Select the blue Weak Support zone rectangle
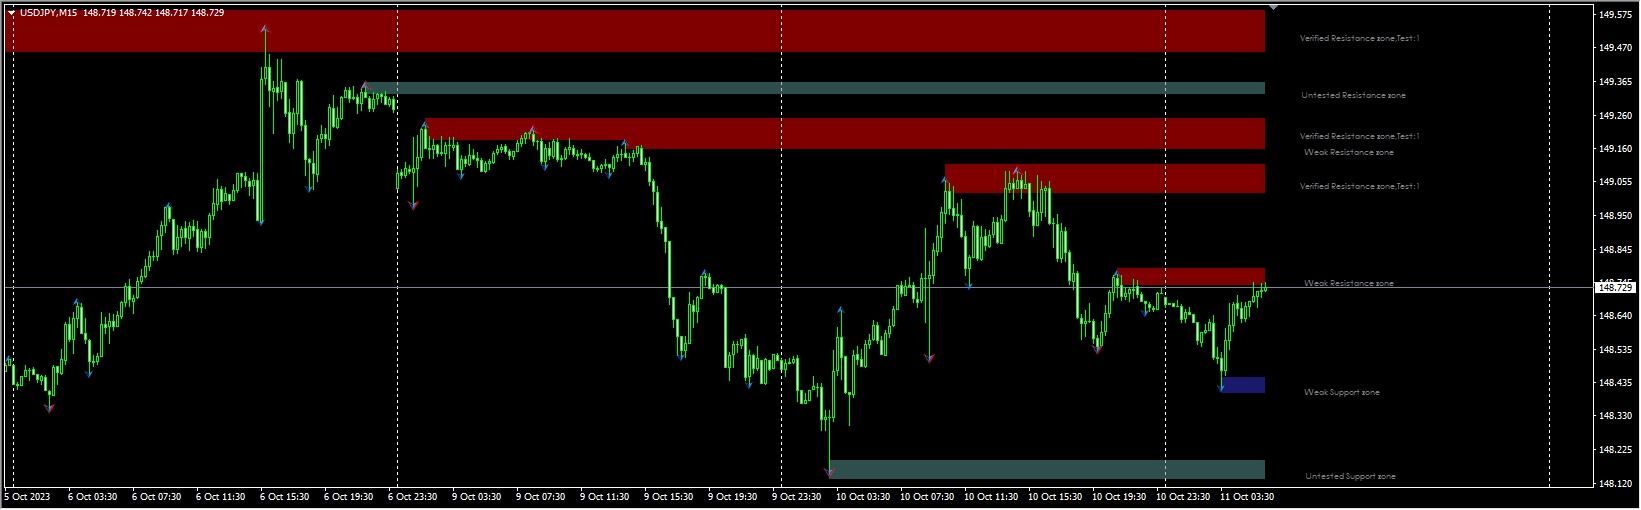 tap(1243, 385)
